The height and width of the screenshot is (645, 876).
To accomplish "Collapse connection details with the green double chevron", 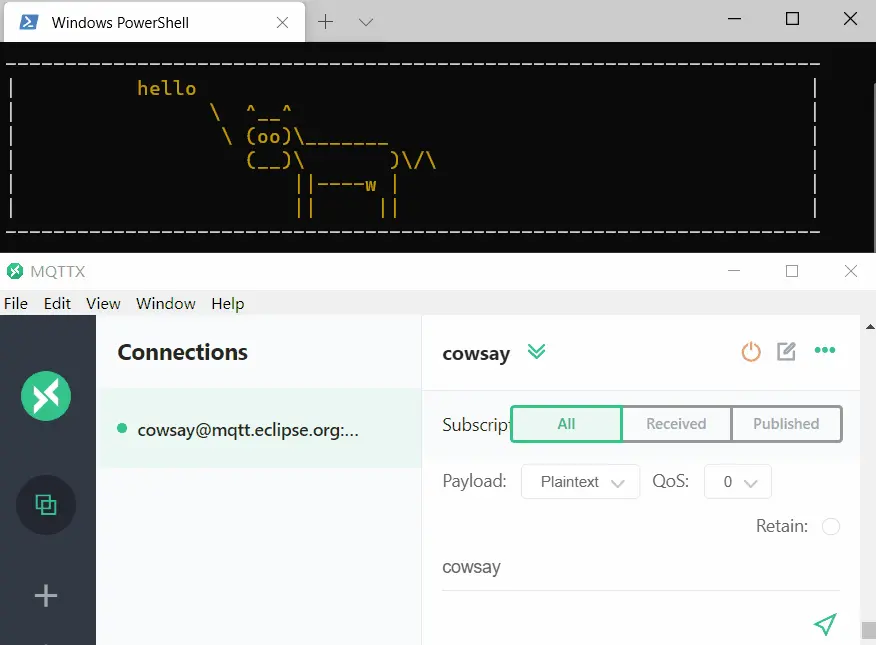I will [x=536, y=351].
